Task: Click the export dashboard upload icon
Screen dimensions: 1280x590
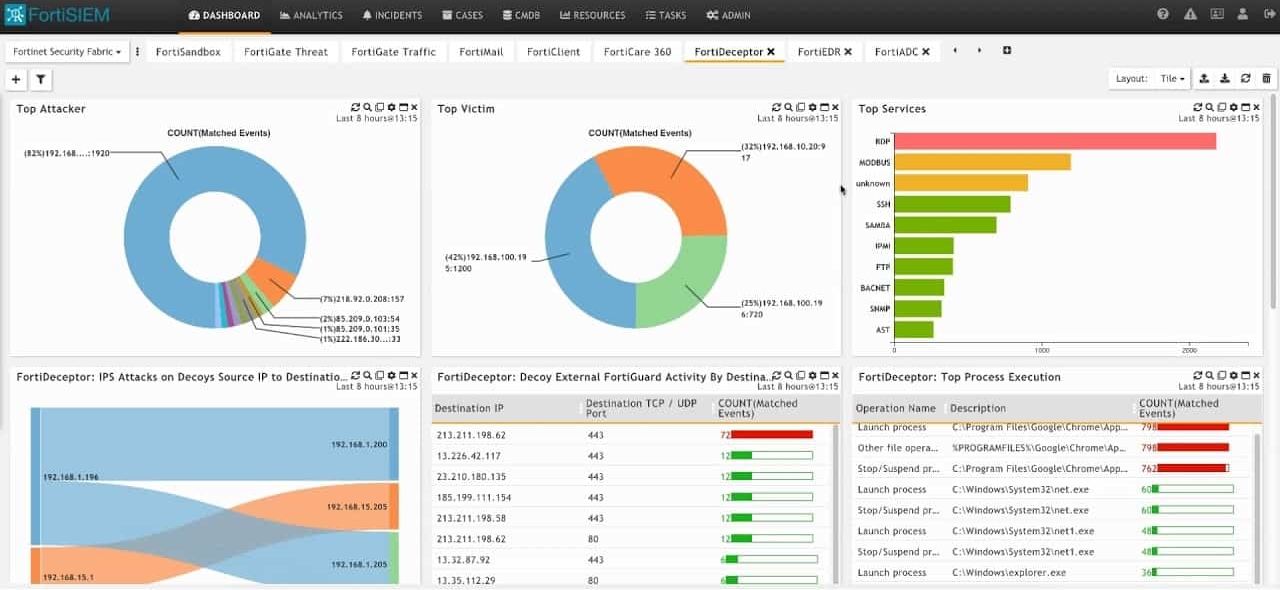Action: (x=1204, y=78)
